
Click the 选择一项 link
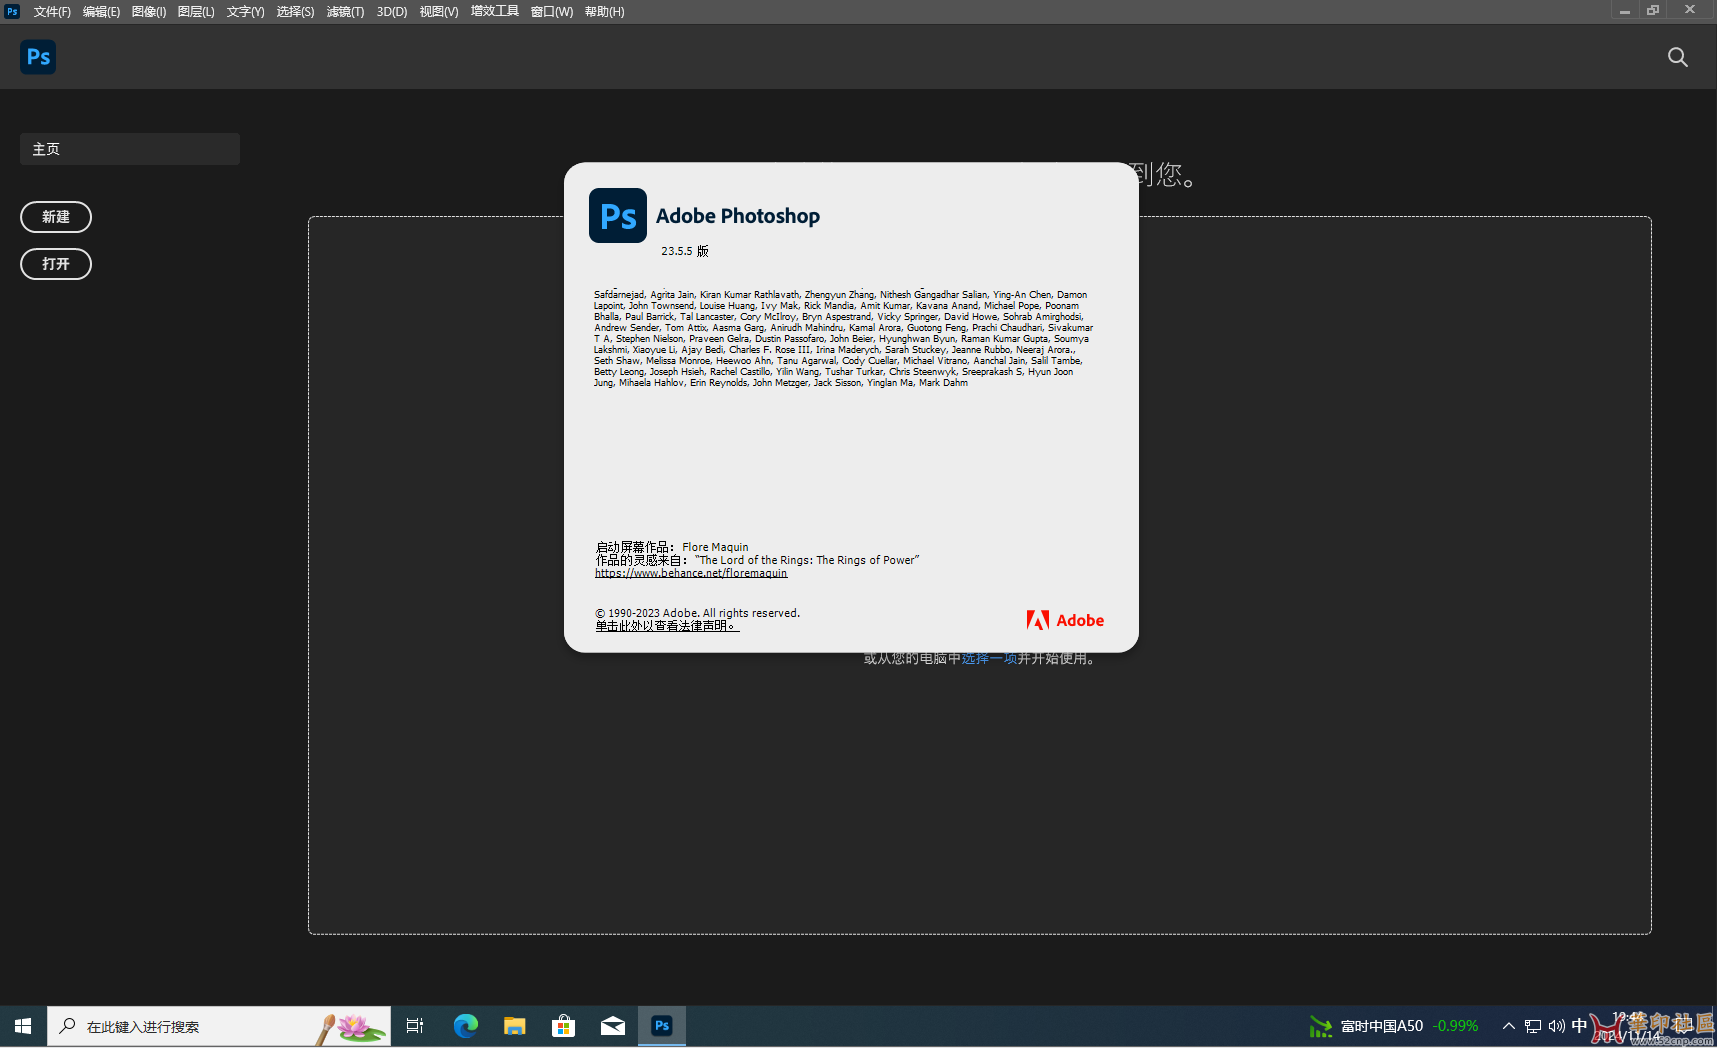tap(989, 658)
